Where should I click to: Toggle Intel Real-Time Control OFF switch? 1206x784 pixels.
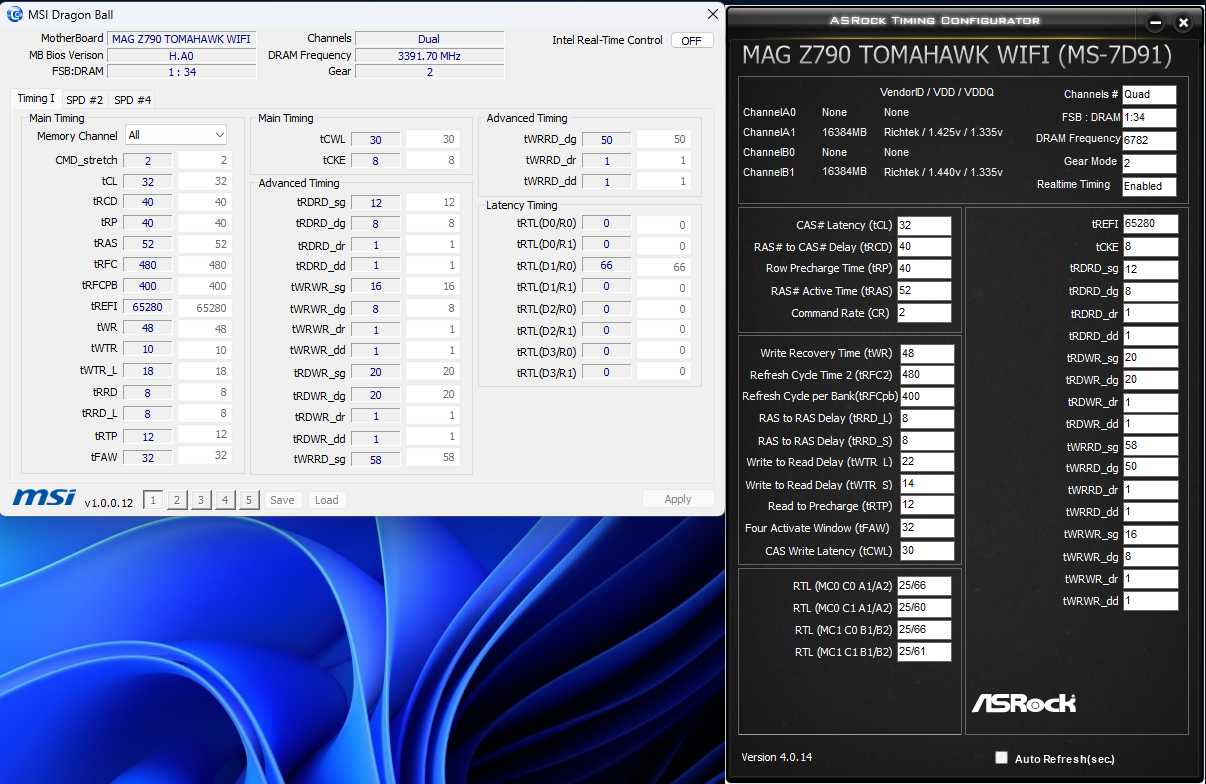692,41
